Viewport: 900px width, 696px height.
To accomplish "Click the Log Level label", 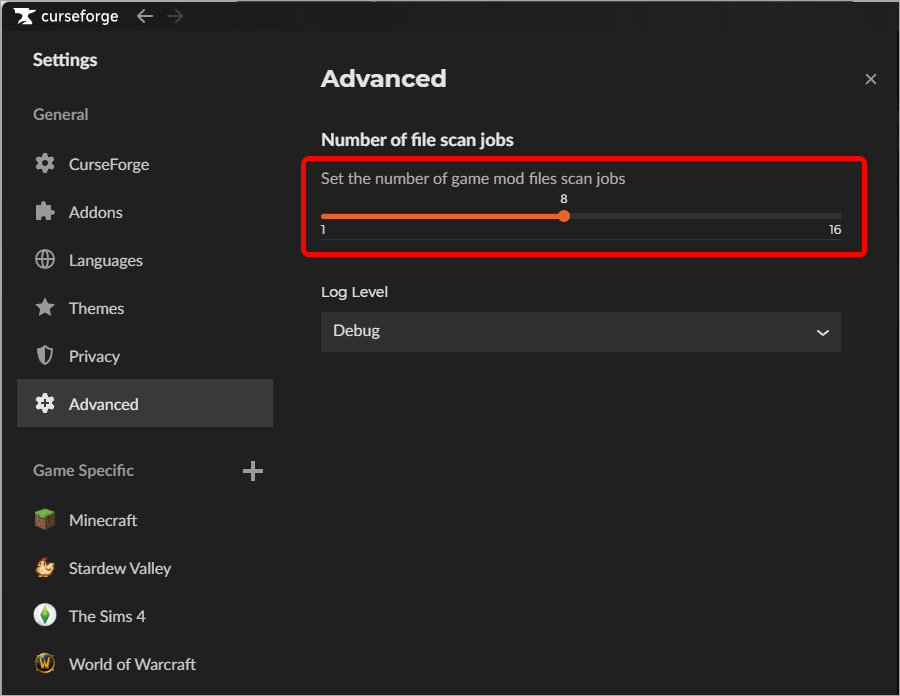I will tap(354, 292).
